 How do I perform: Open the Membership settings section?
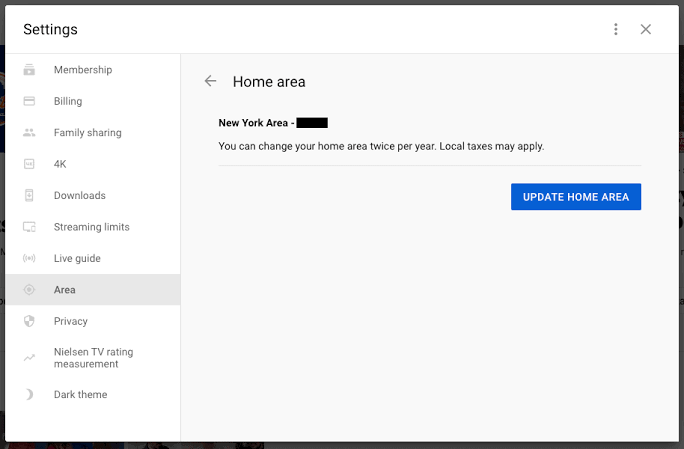point(93,70)
